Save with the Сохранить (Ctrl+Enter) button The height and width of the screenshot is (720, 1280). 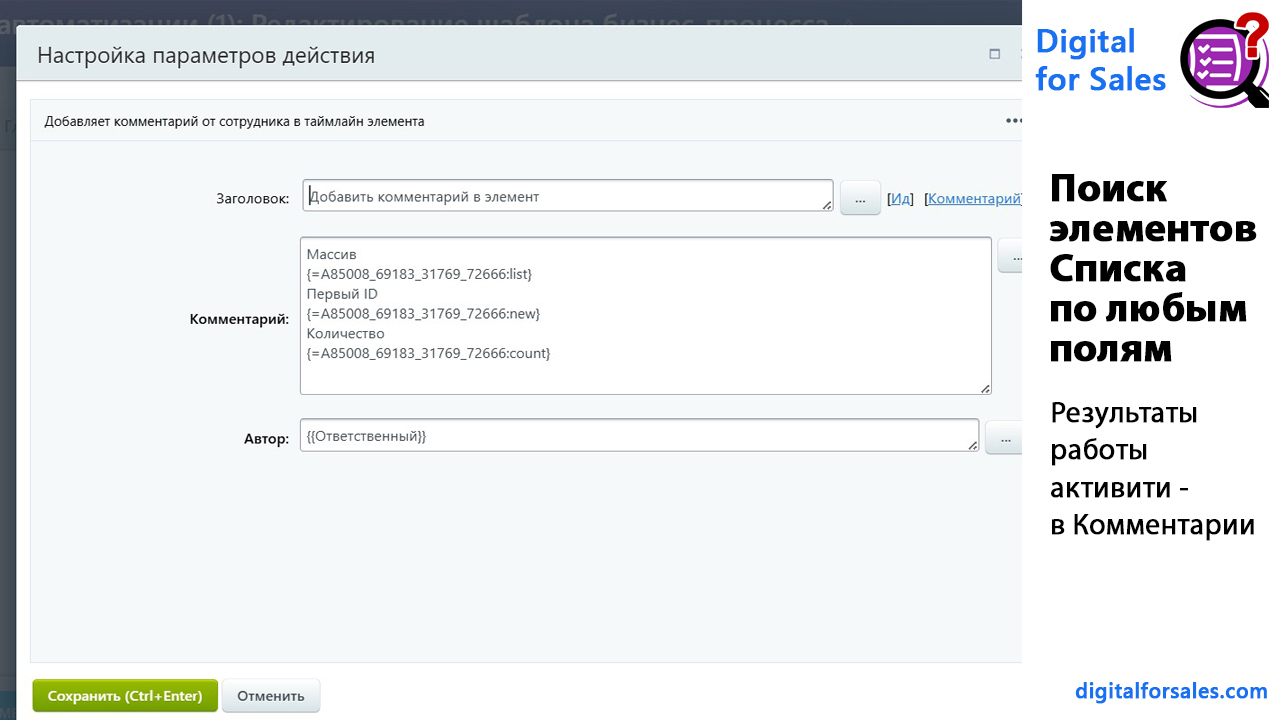(125, 696)
